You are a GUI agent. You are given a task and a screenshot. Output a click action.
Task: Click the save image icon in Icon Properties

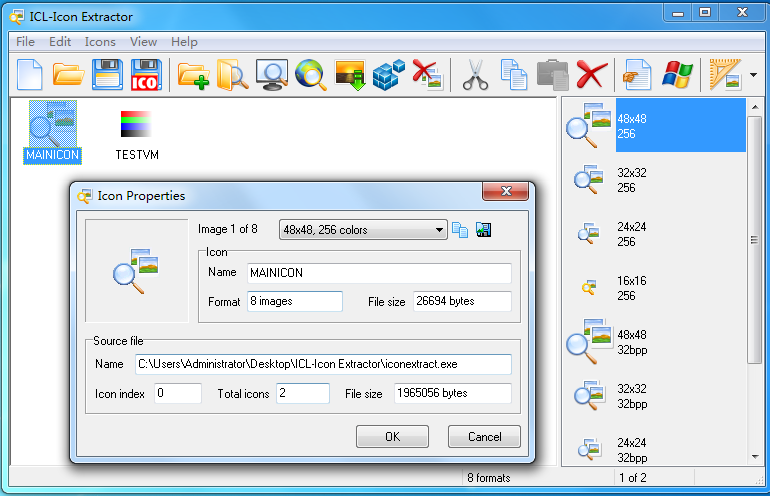[x=484, y=230]
